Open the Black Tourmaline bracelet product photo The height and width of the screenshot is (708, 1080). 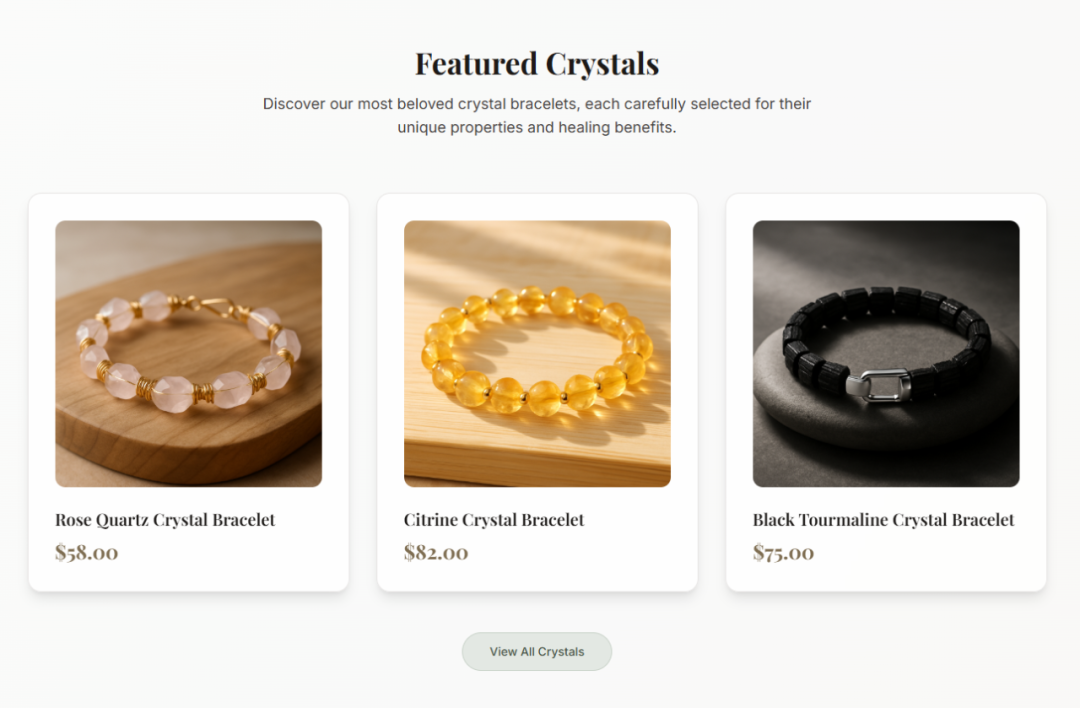coord(886,353)
